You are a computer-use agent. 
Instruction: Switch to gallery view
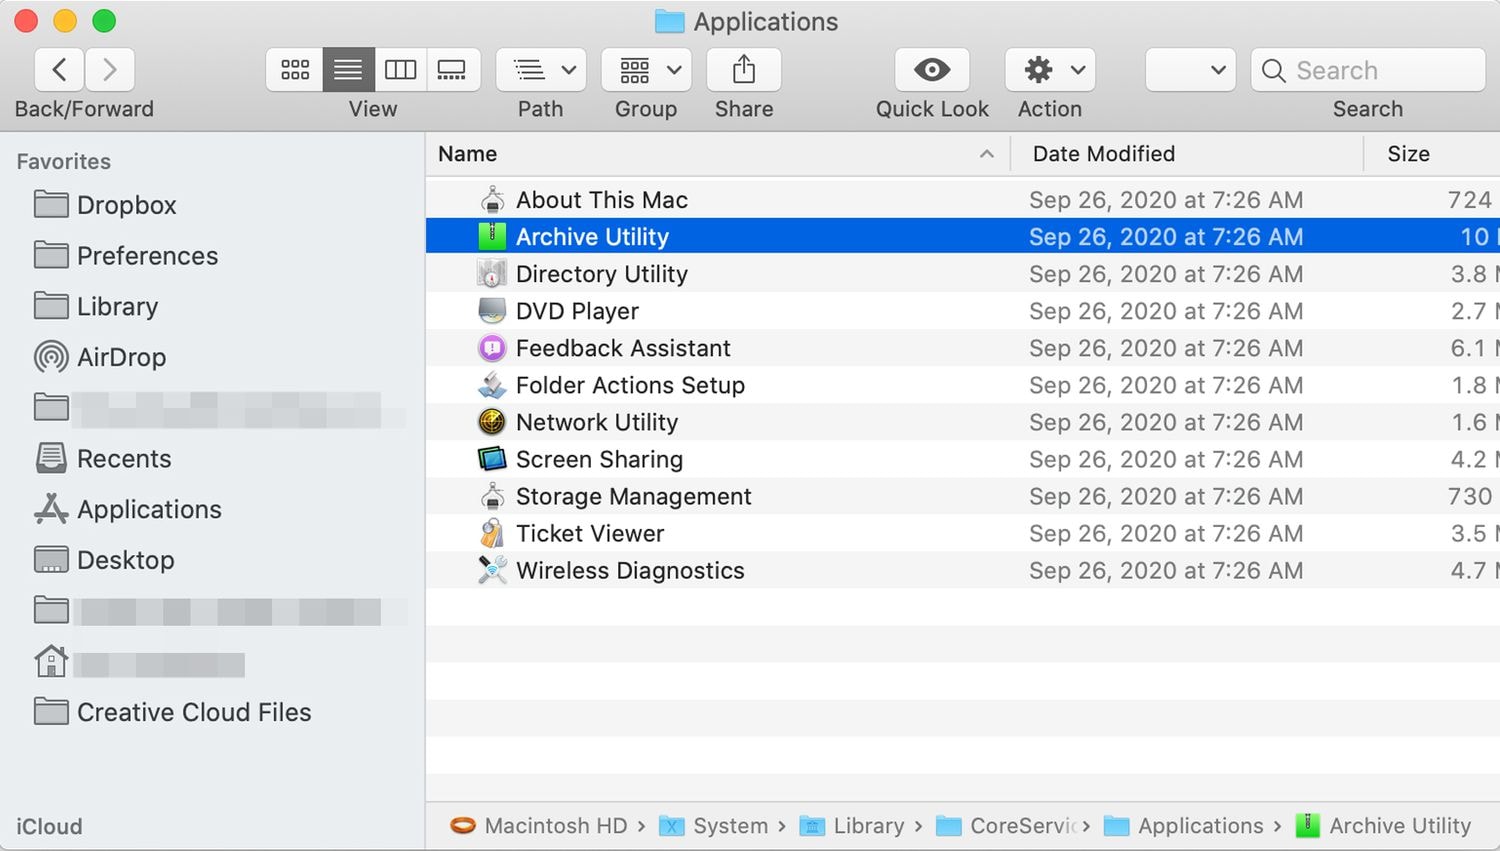(453, 70)
